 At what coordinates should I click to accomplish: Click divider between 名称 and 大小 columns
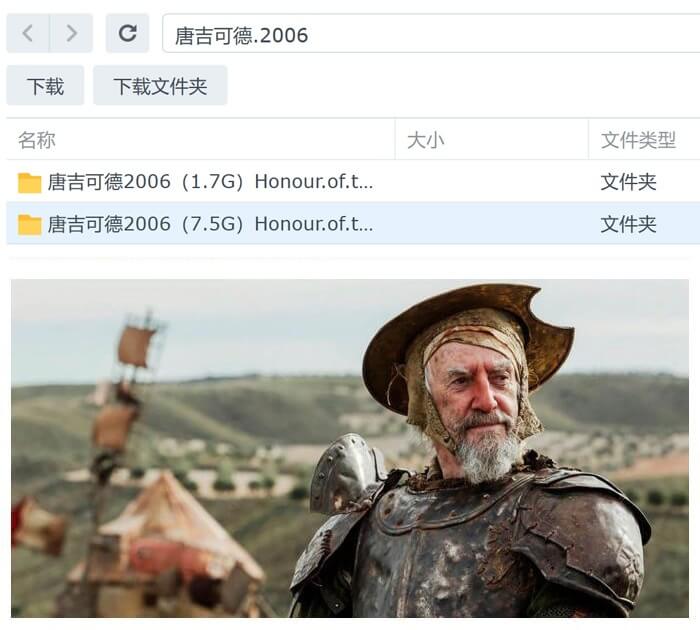(395, 140)
